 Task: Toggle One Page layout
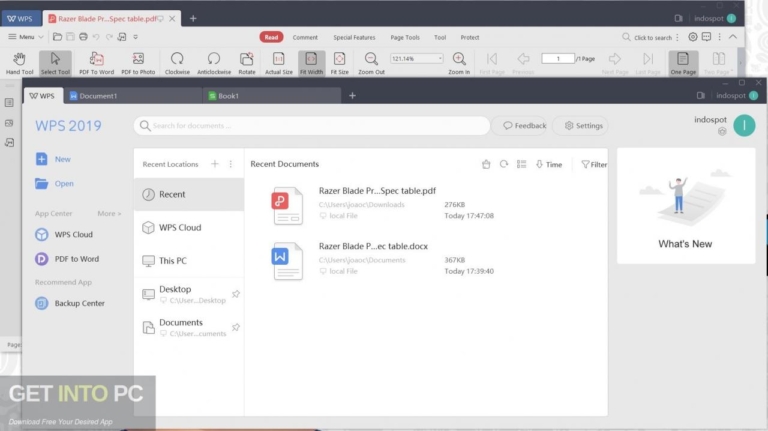pyautogui.click(x=683, y=63)
